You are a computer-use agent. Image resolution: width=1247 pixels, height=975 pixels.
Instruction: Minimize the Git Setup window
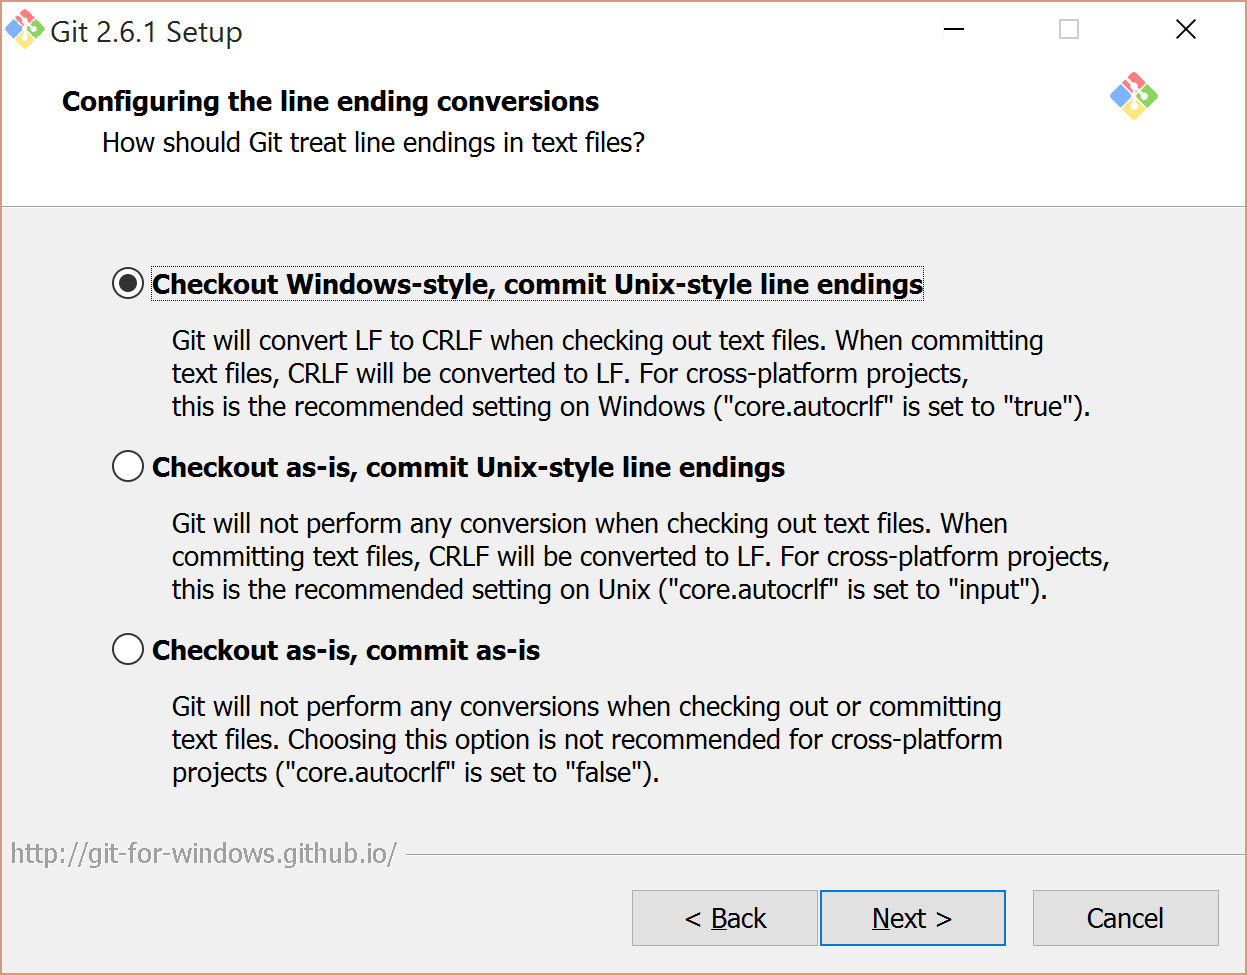953,30
